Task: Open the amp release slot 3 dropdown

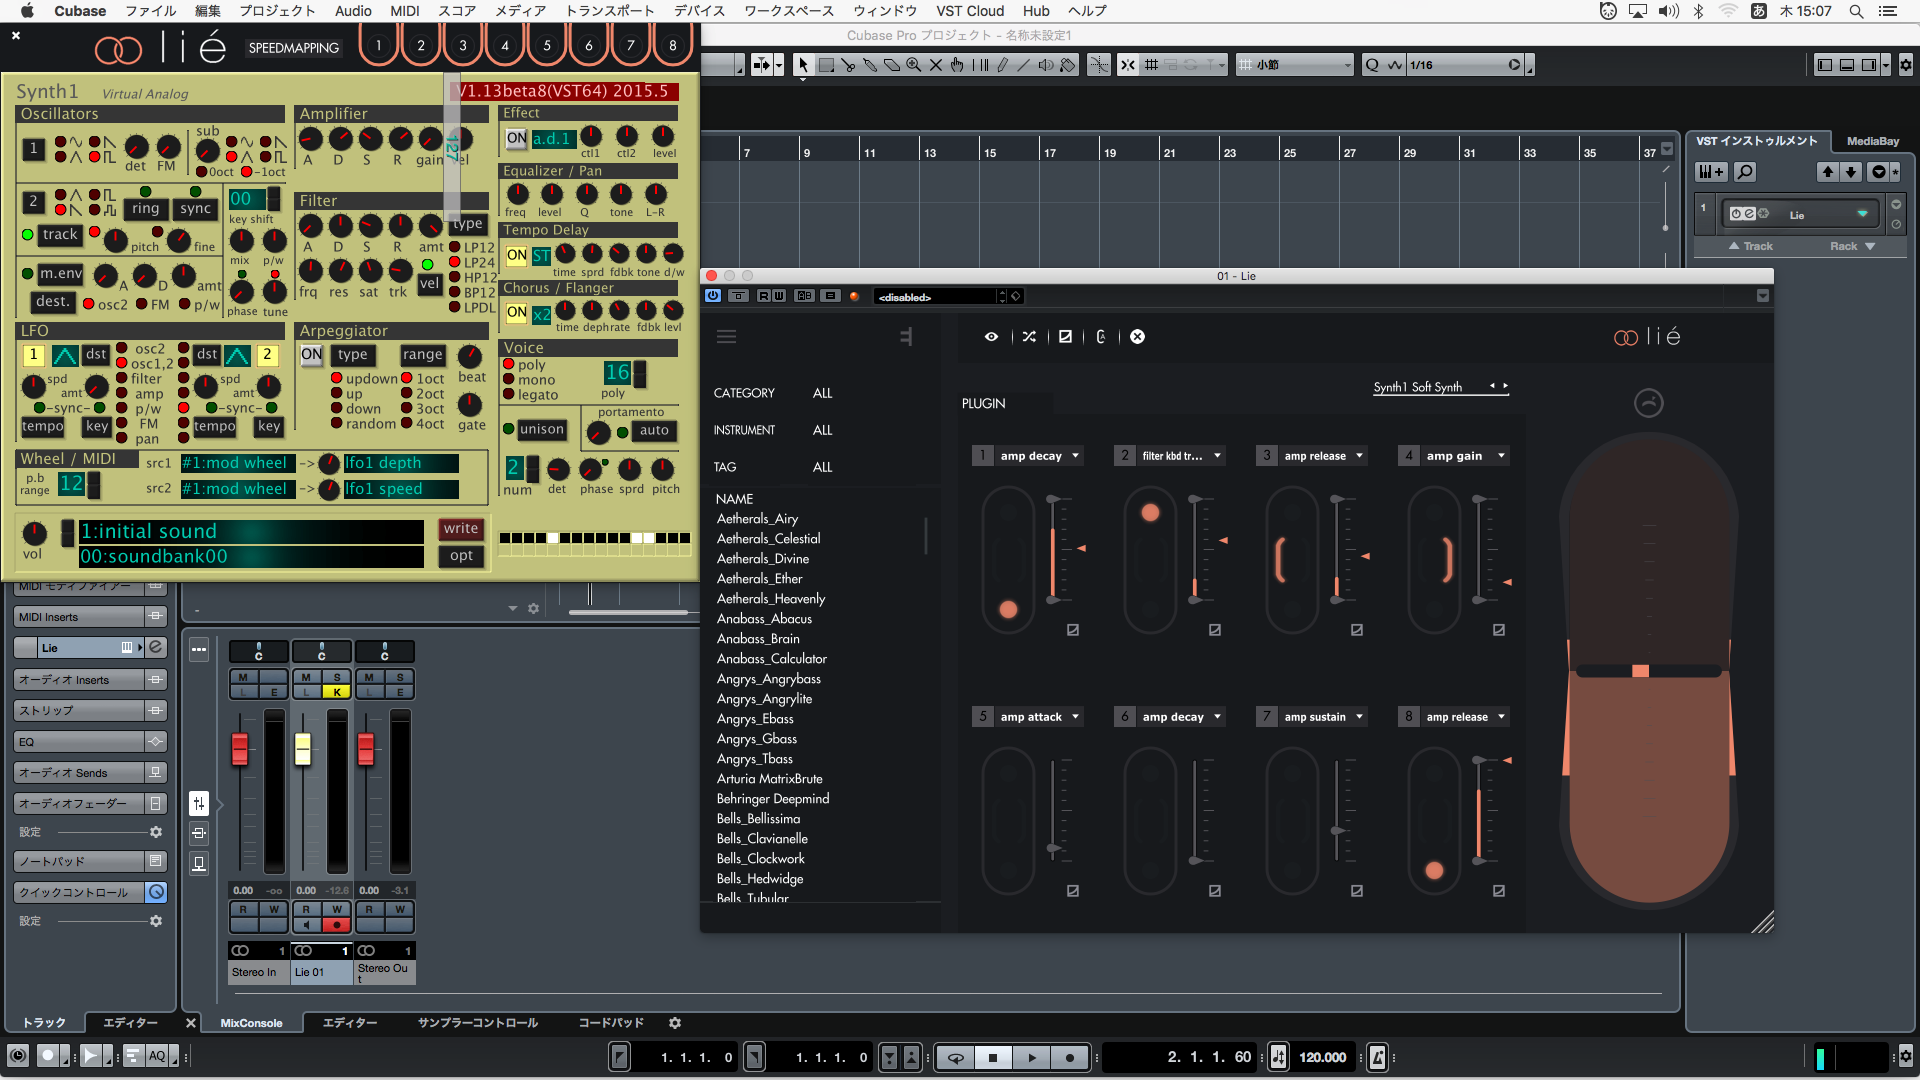Action: (1323, 456)
